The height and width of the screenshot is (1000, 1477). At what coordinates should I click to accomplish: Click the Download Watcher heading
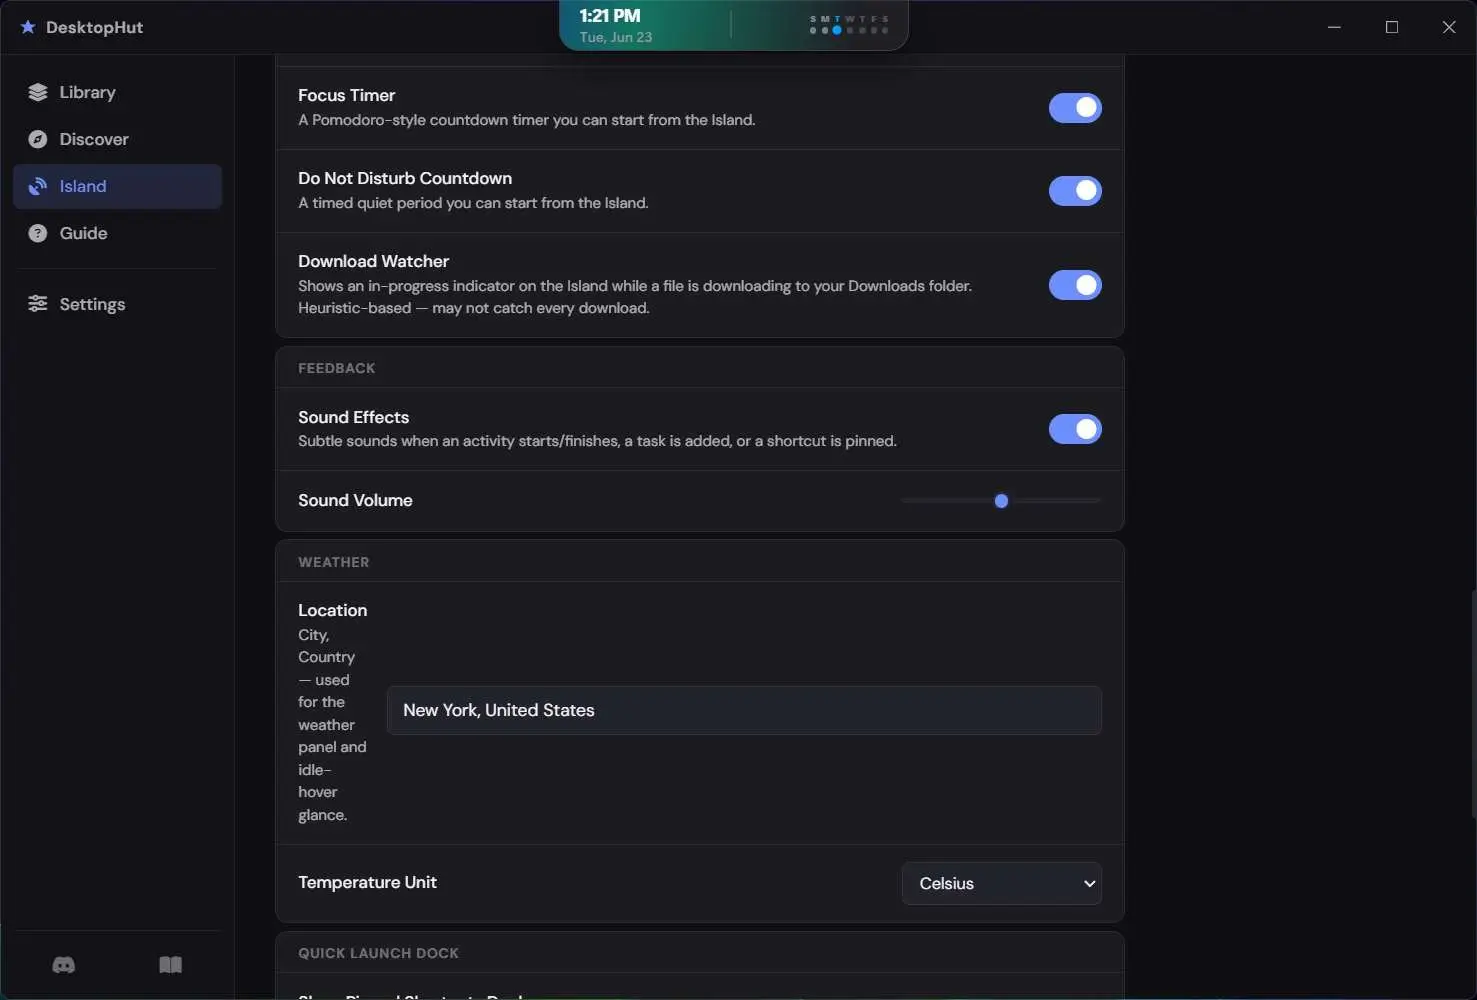click(x=373, y=261)
